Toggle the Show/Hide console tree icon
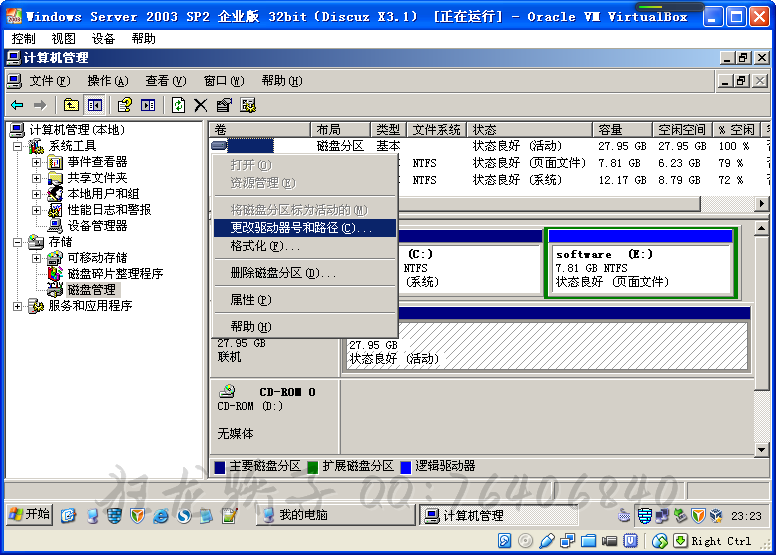Viewport: 776px width, 555px height. (95, 105)
